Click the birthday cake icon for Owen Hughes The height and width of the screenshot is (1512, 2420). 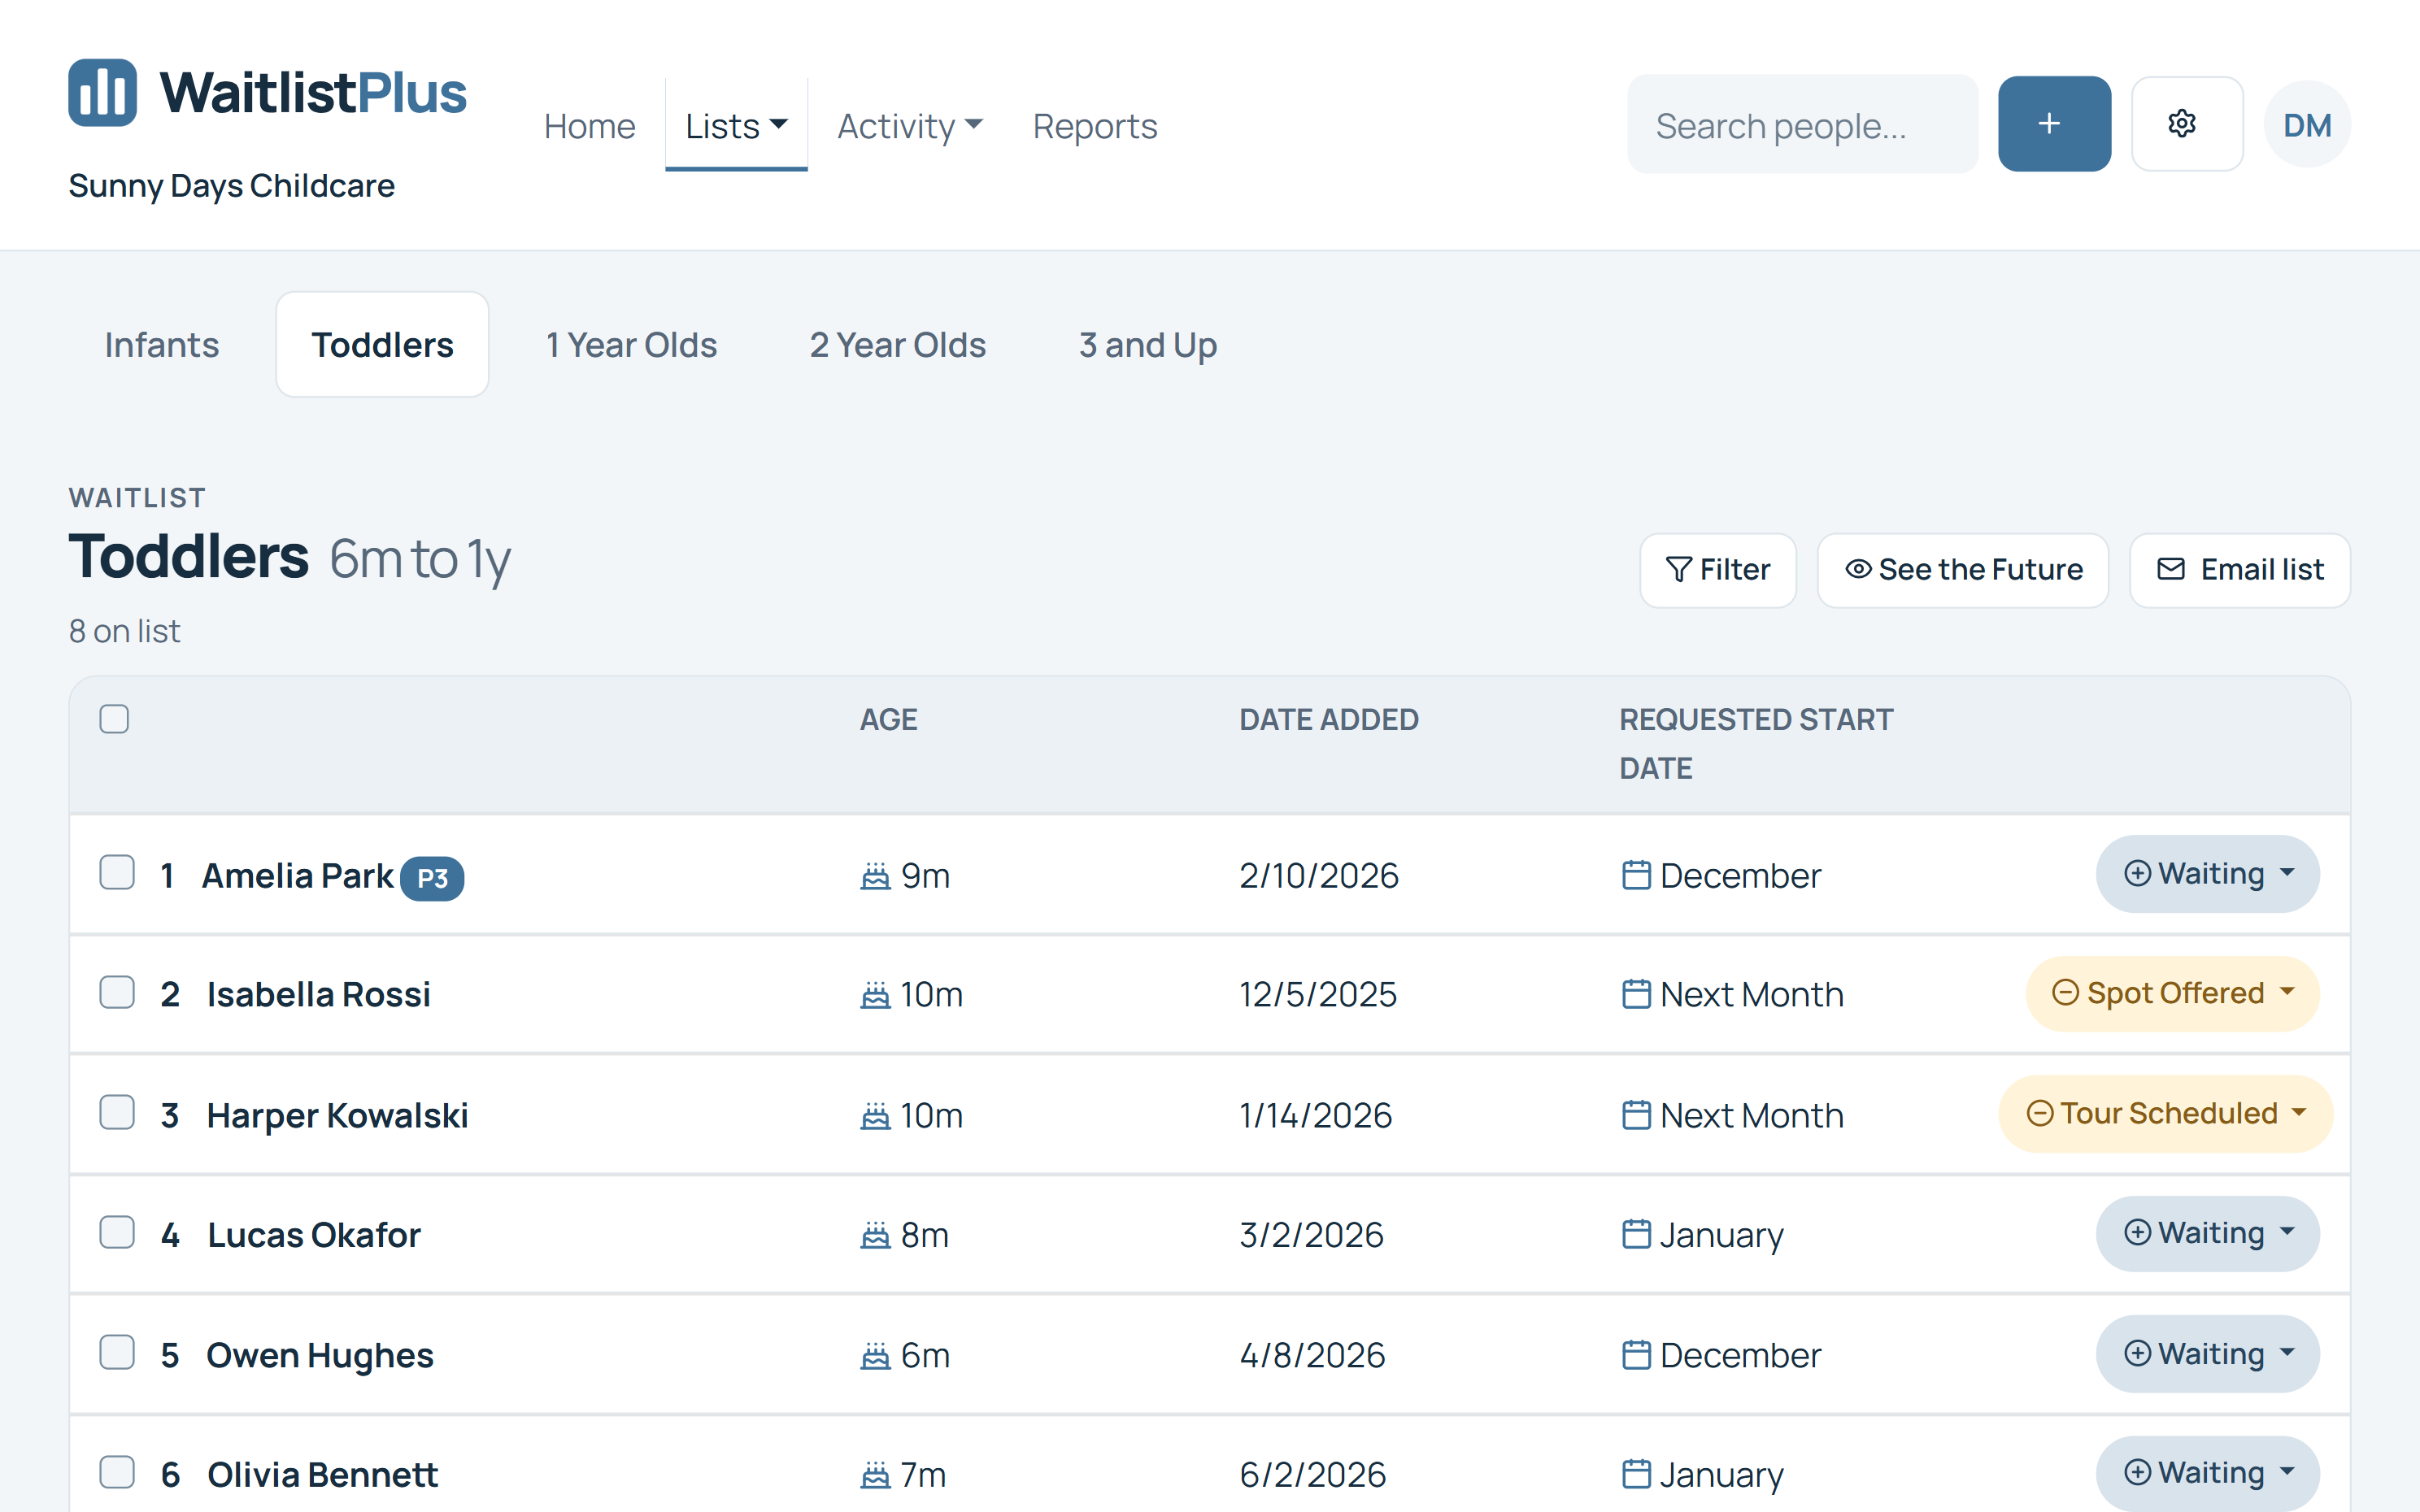(875, 1355)
